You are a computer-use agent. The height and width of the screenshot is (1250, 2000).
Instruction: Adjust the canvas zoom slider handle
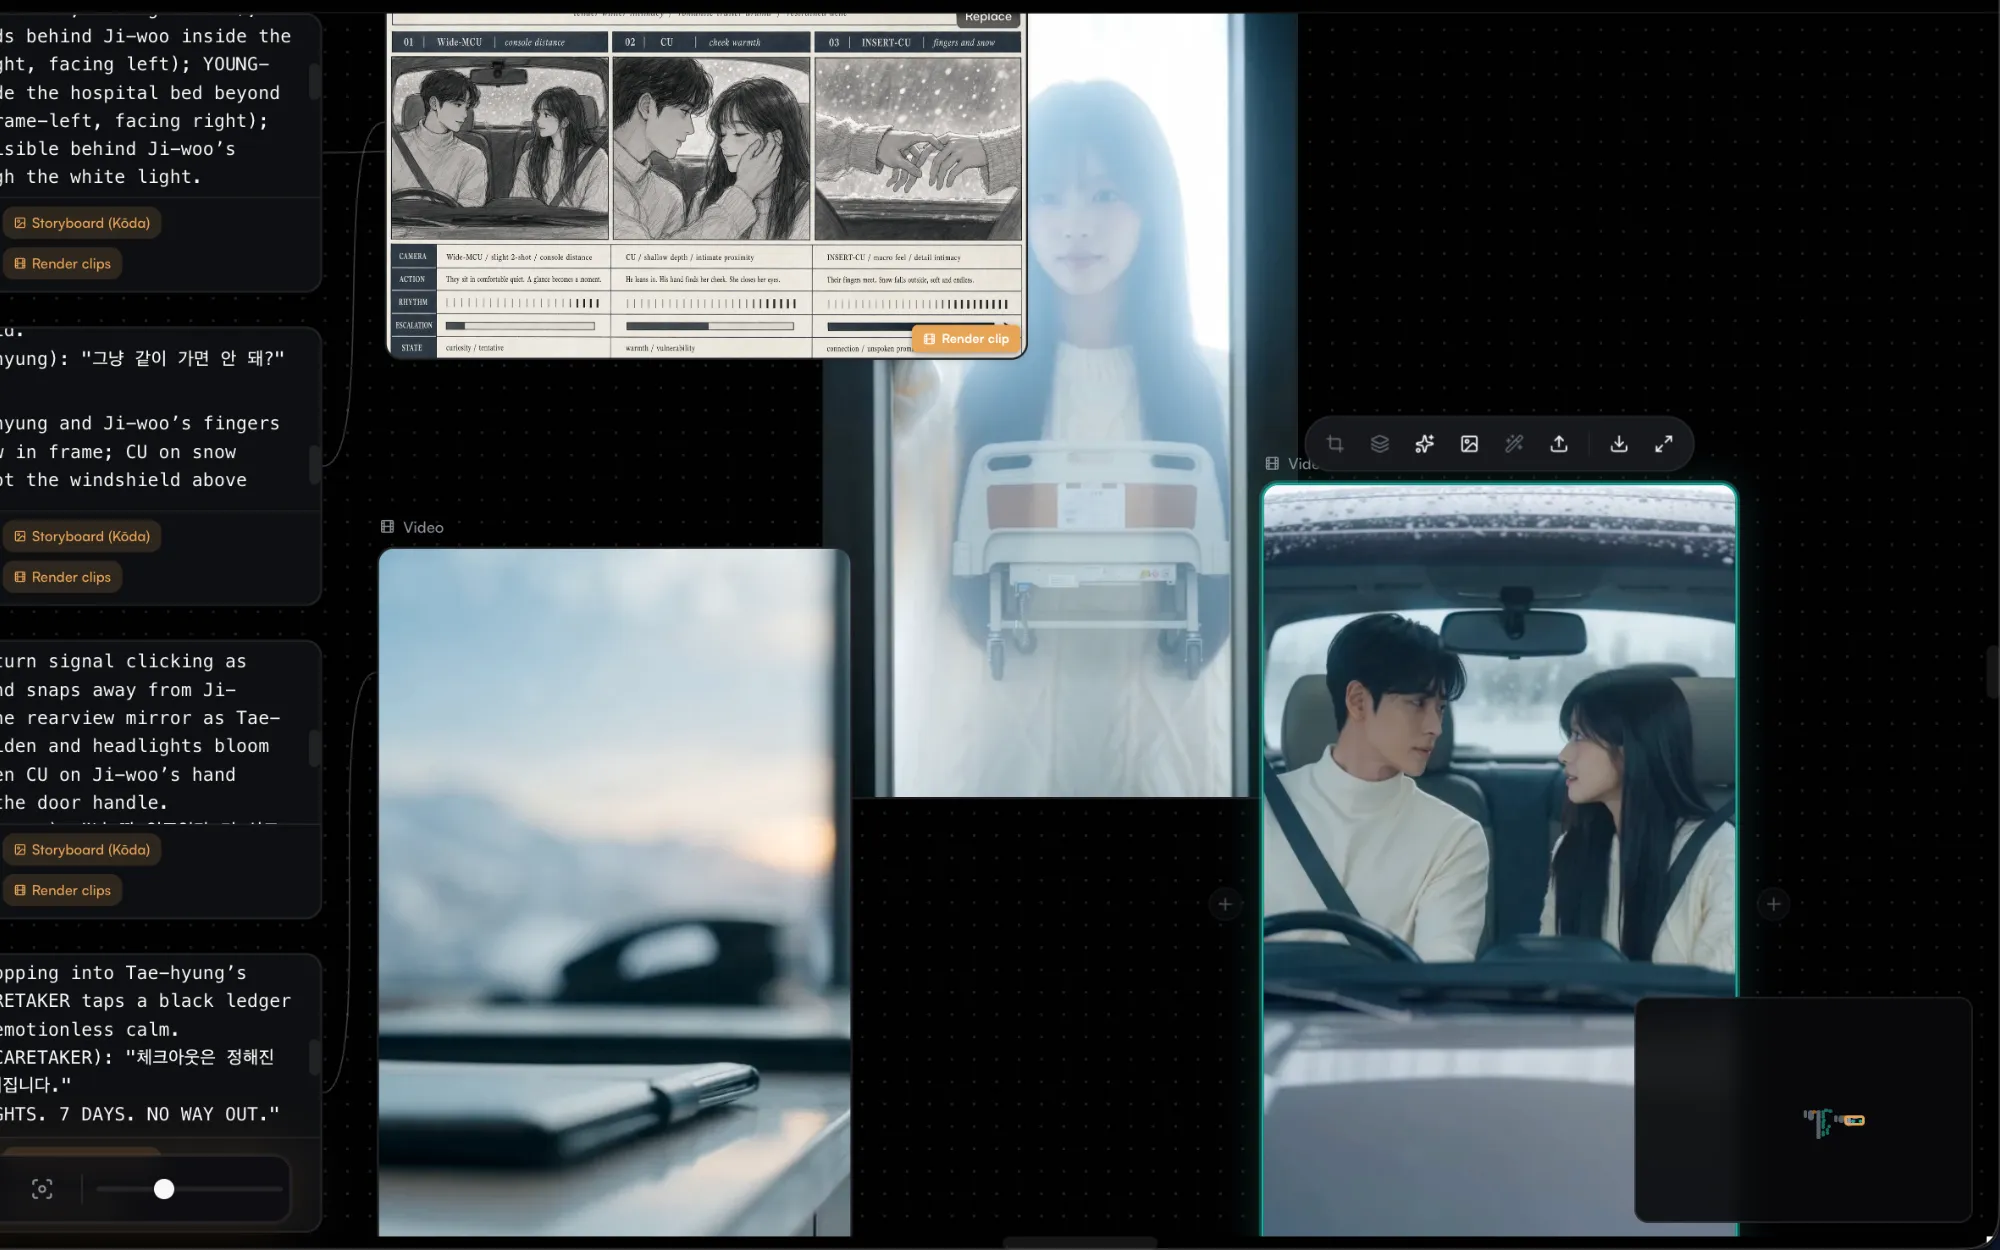[164, 1189]
